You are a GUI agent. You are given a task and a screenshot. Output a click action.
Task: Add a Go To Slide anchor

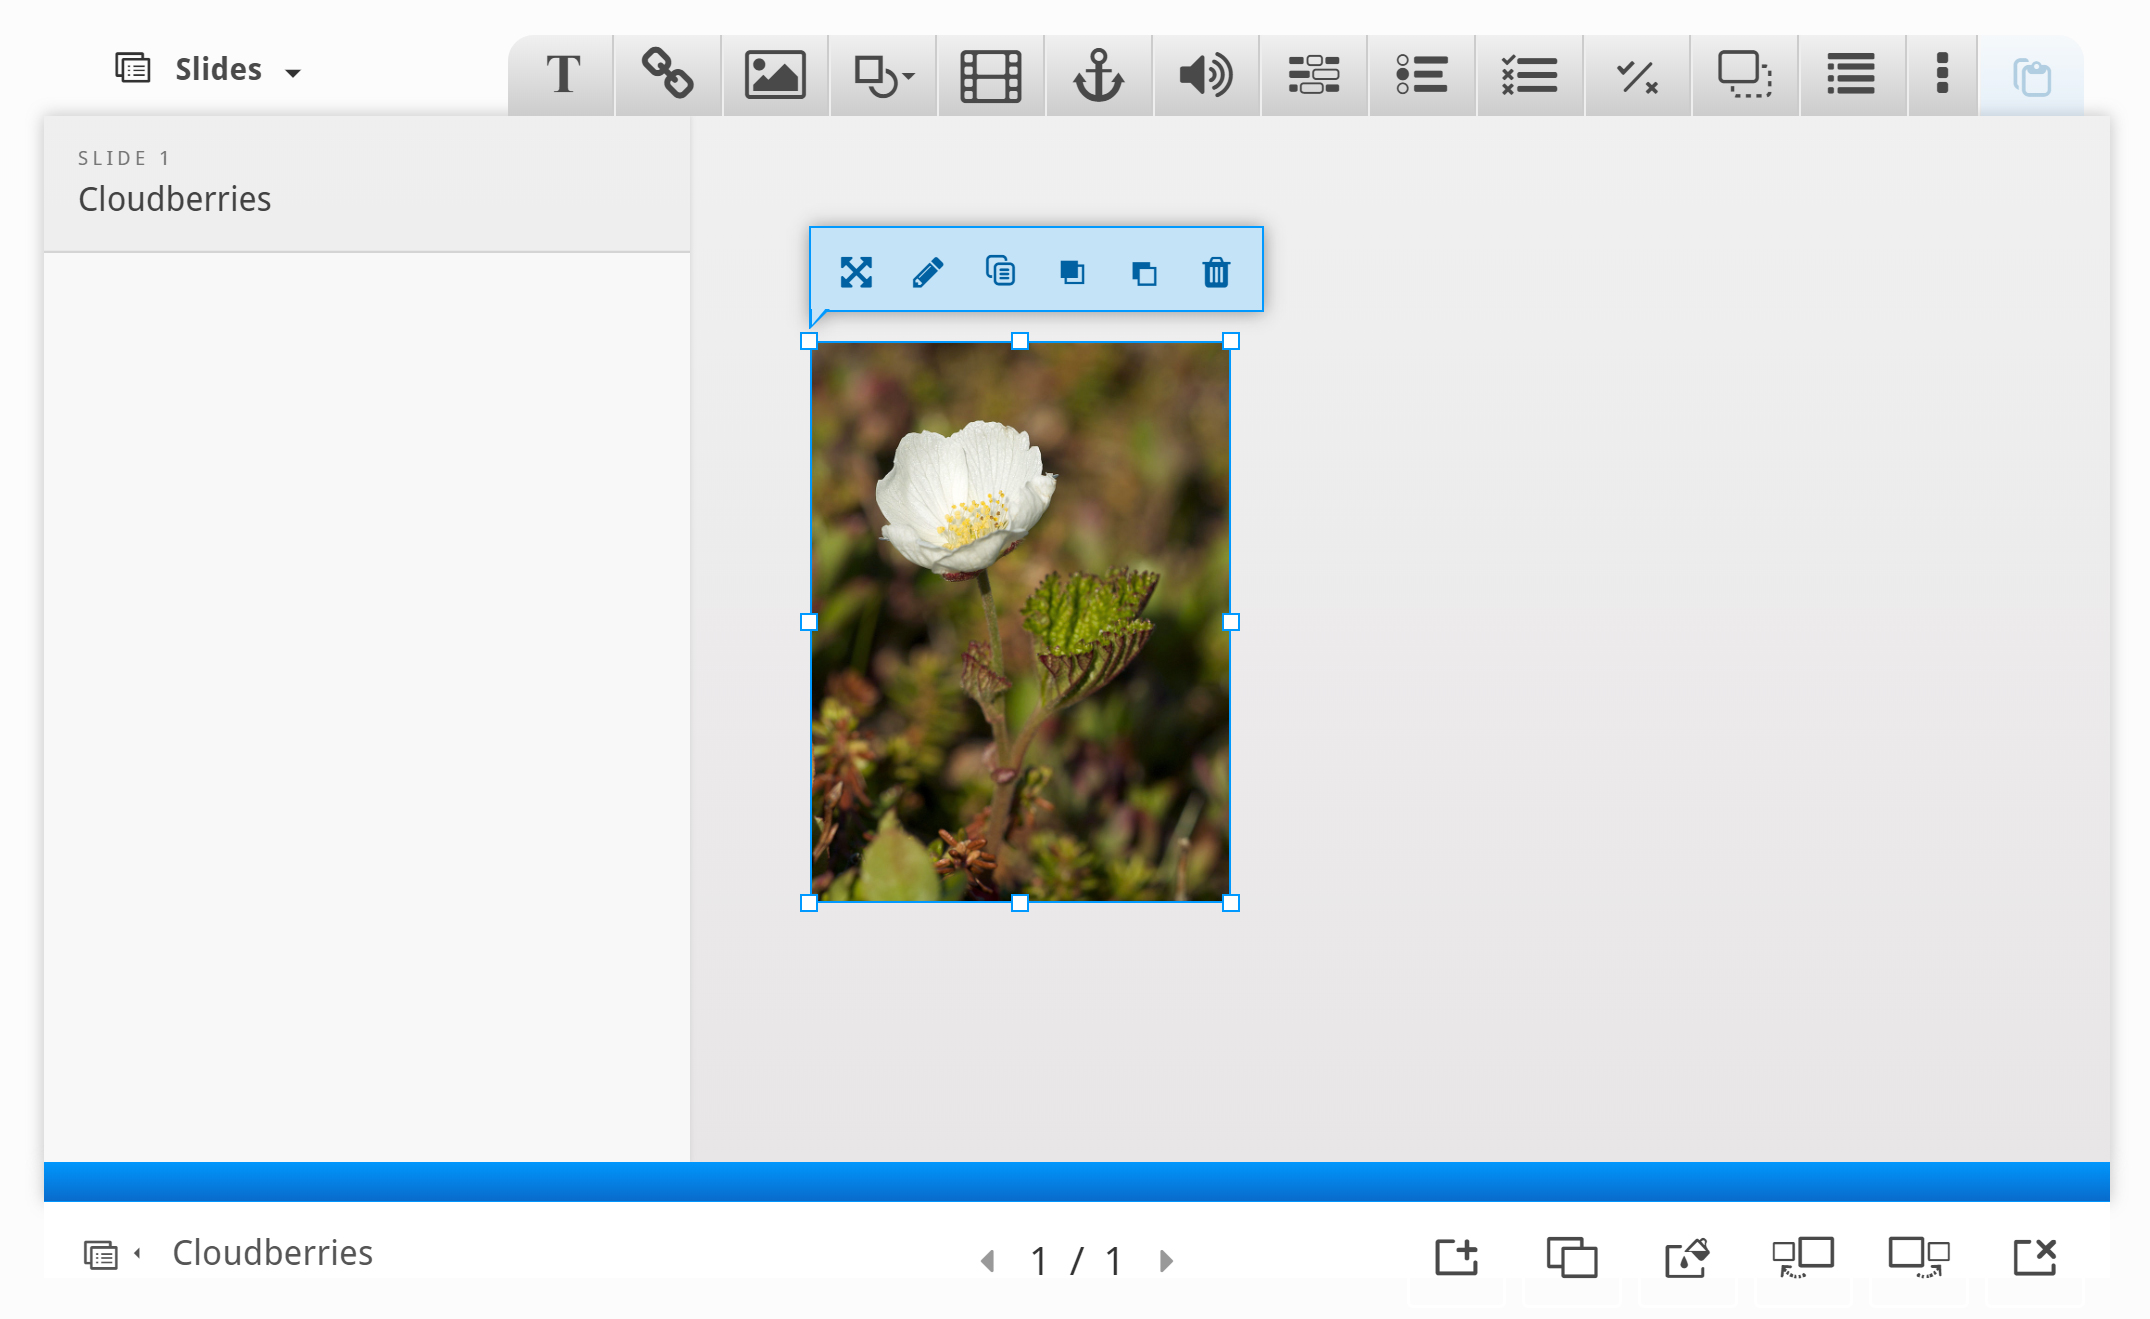tap(1098, 75)
